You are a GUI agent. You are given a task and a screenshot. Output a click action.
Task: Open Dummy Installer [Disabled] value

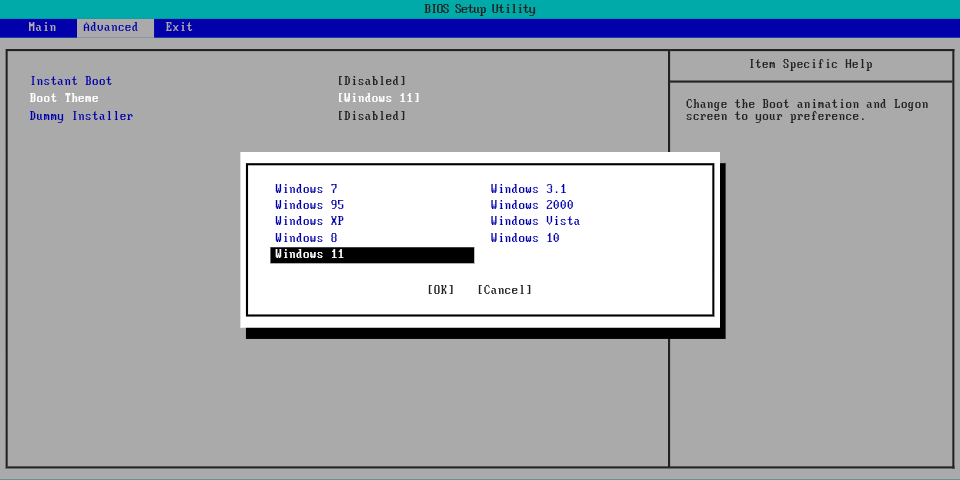pyautogui.click(x=372, y=116)
